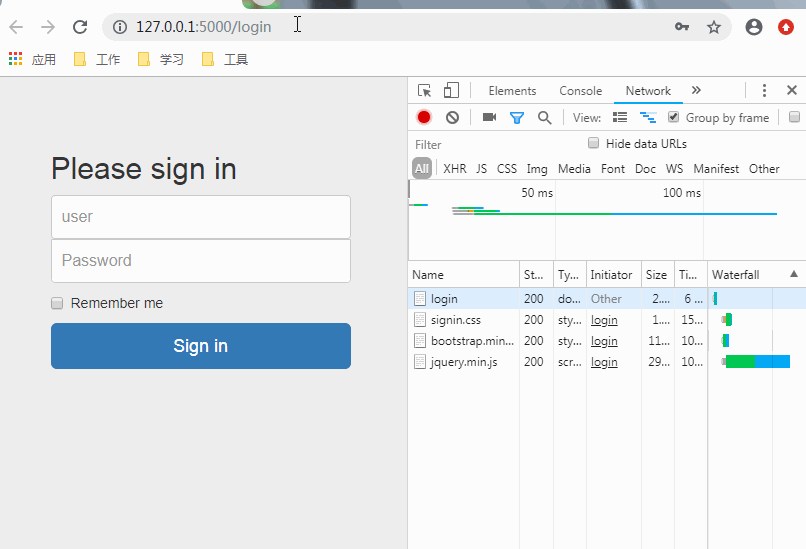Activate the inspect element picker

click(424, 90)
